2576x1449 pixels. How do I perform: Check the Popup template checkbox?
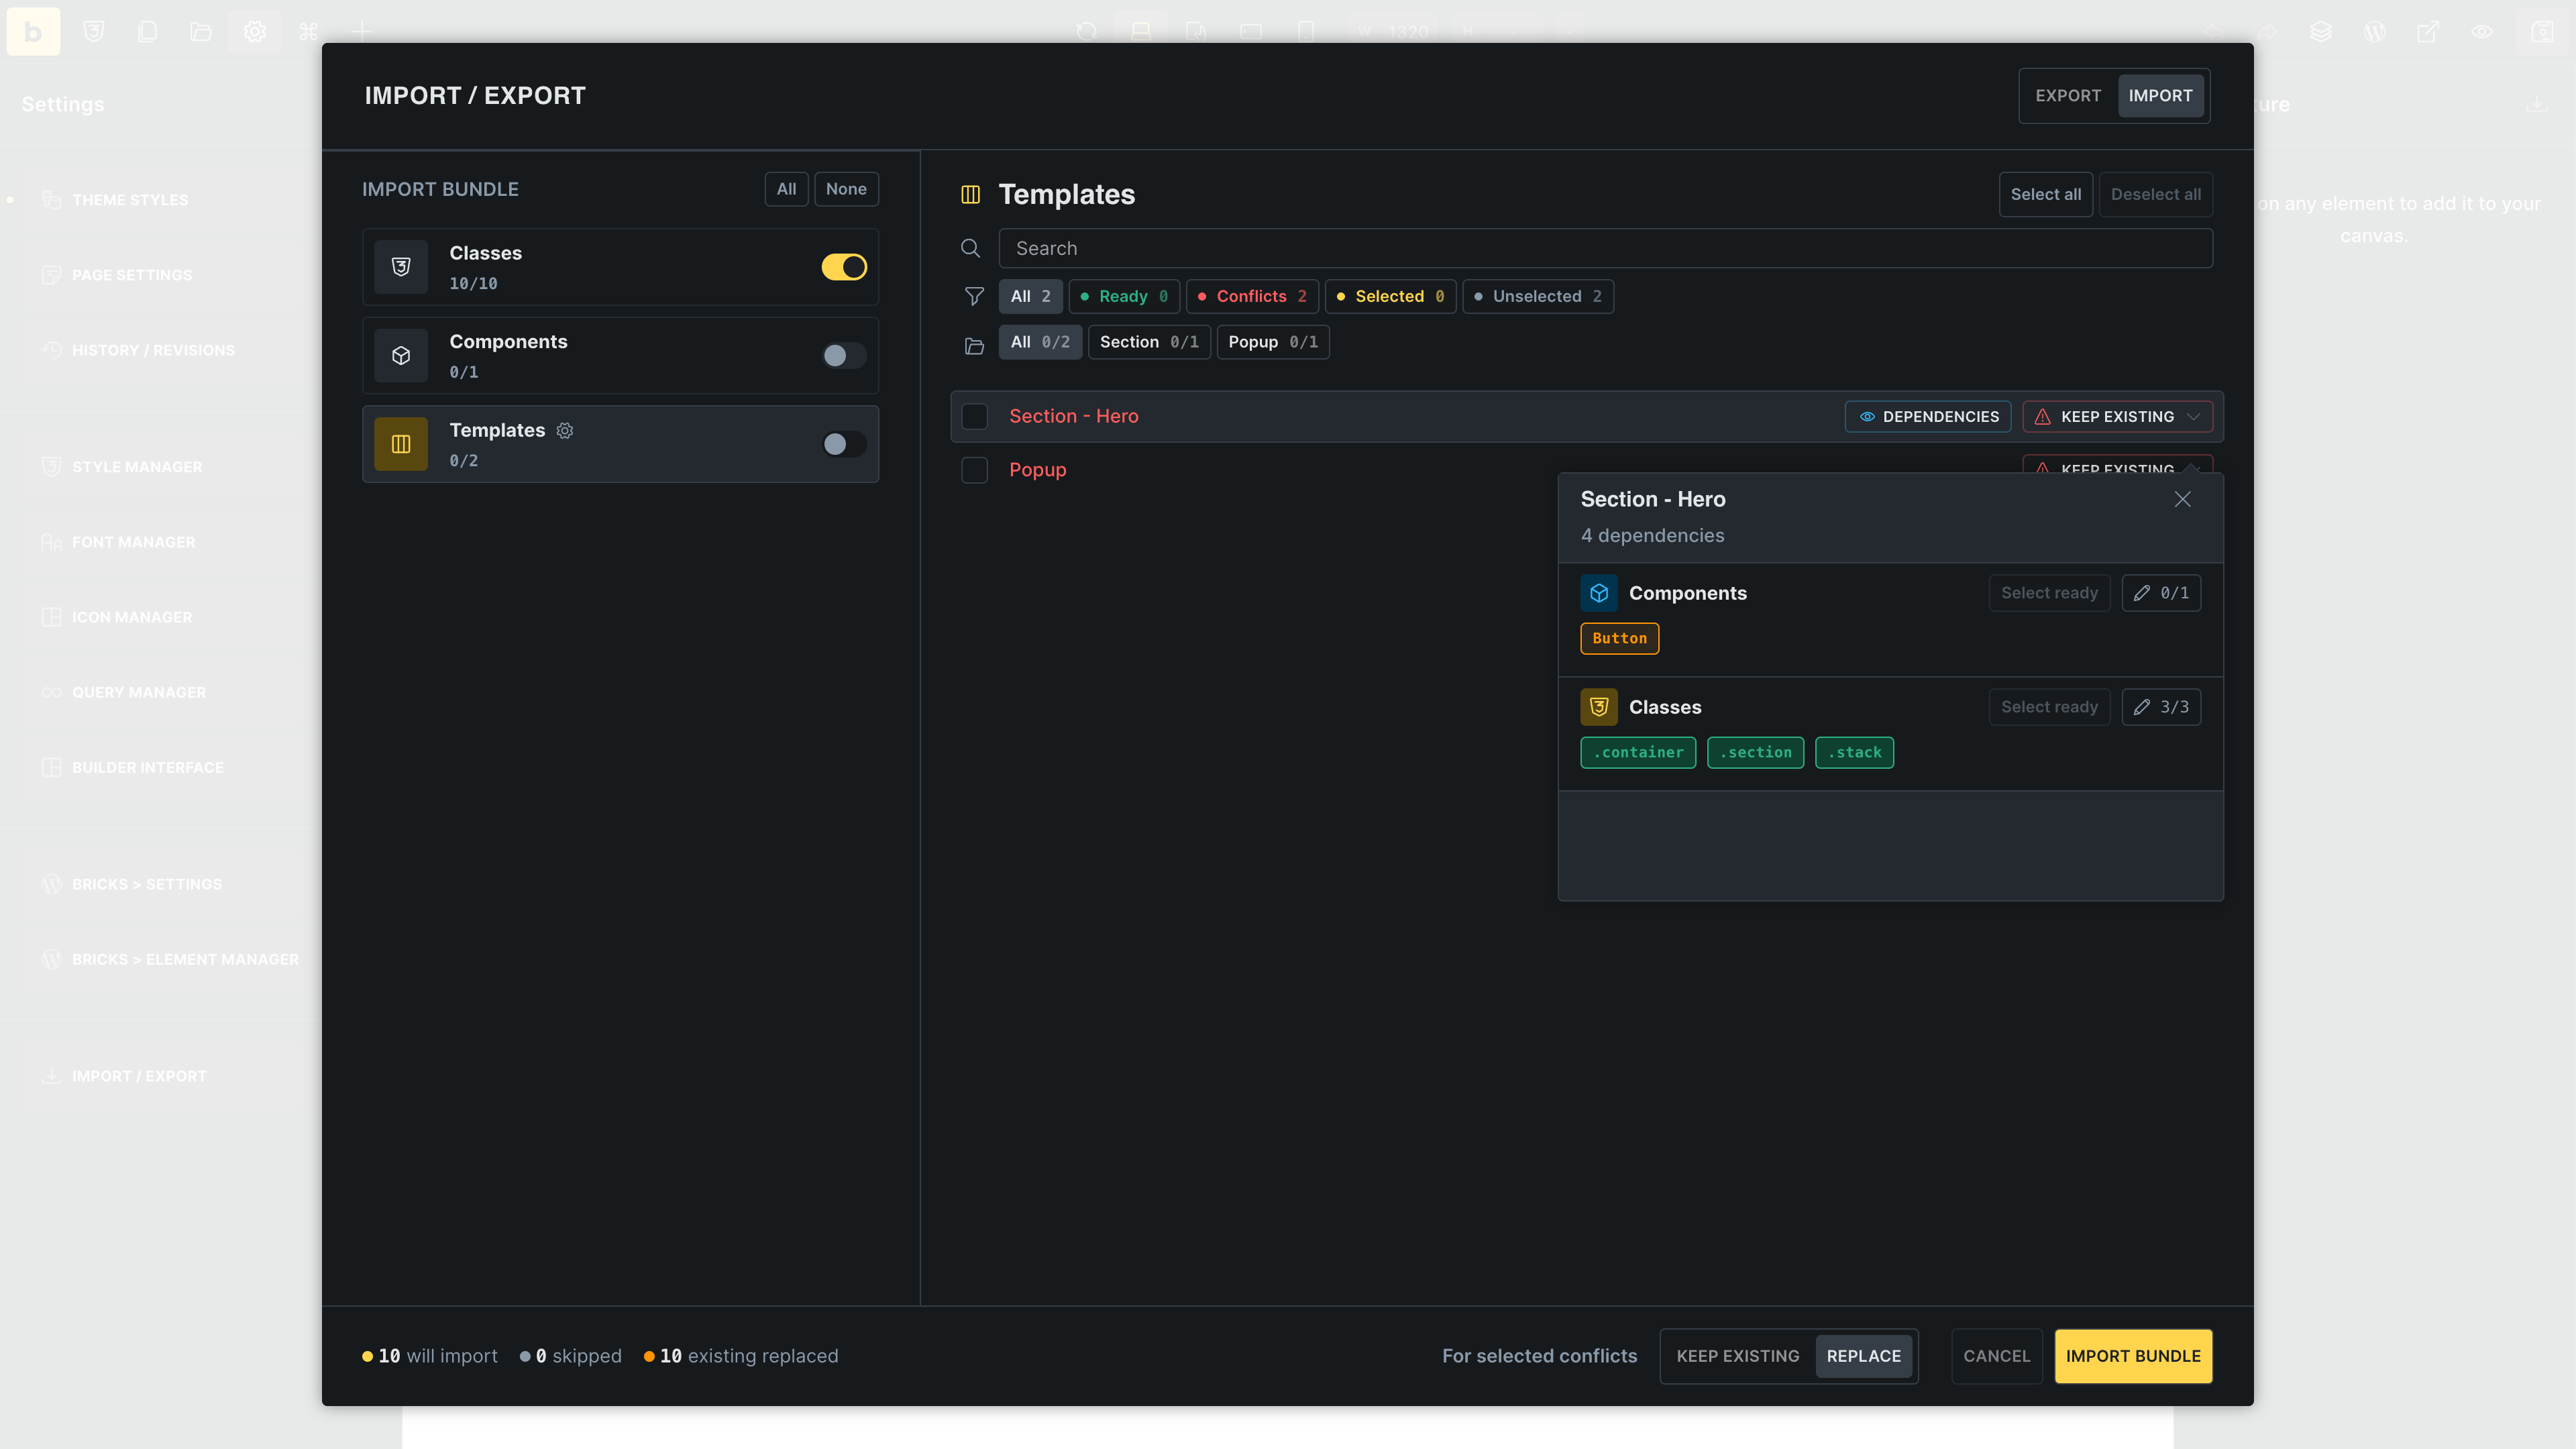tap(974, 470)
